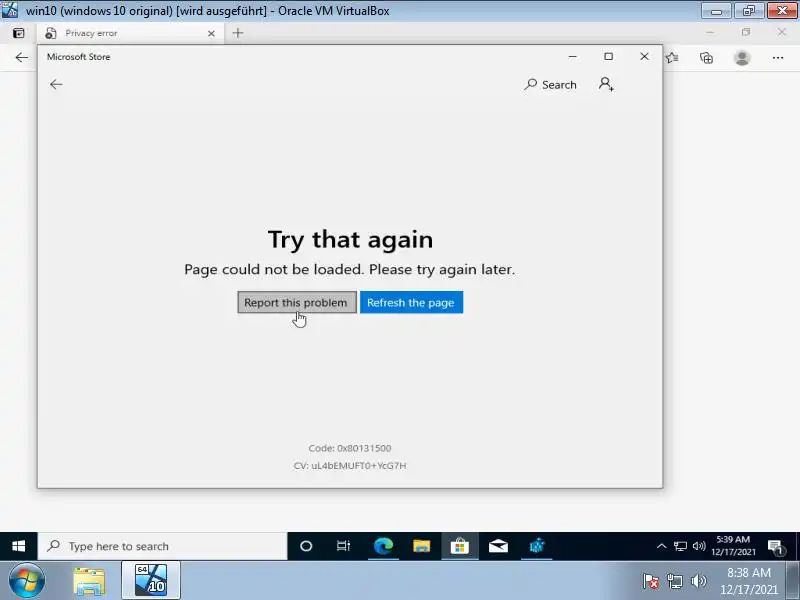The height and width of the screenshot is (600, 800).
Task: Open host Windows Explorer taskbar icon
Action: (89, 581)
